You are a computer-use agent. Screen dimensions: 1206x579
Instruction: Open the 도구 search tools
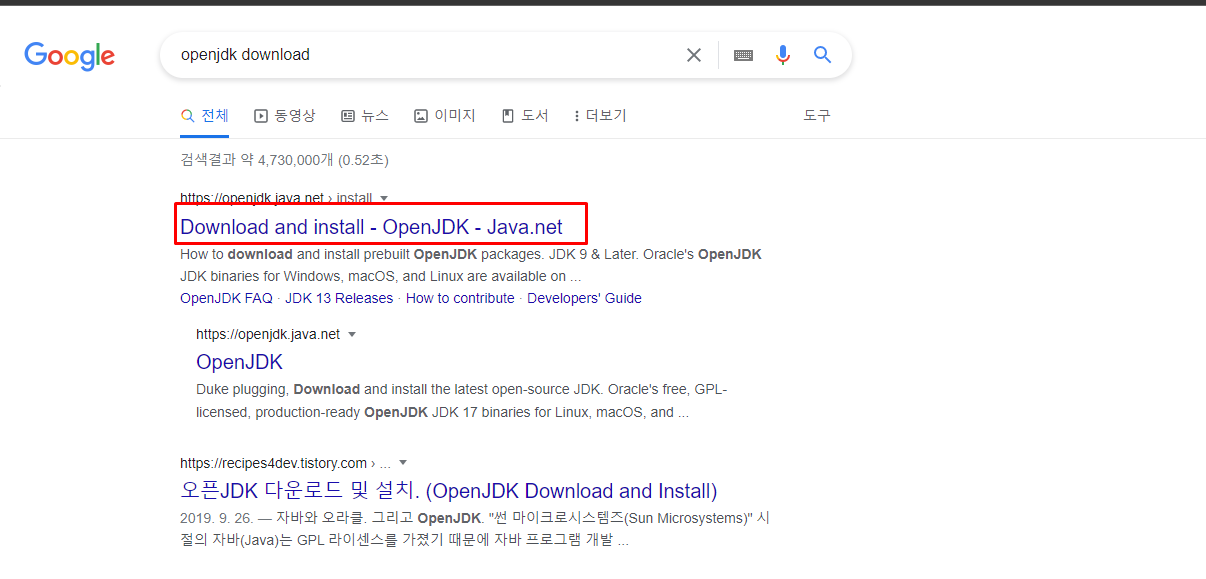tap(817, 116)
